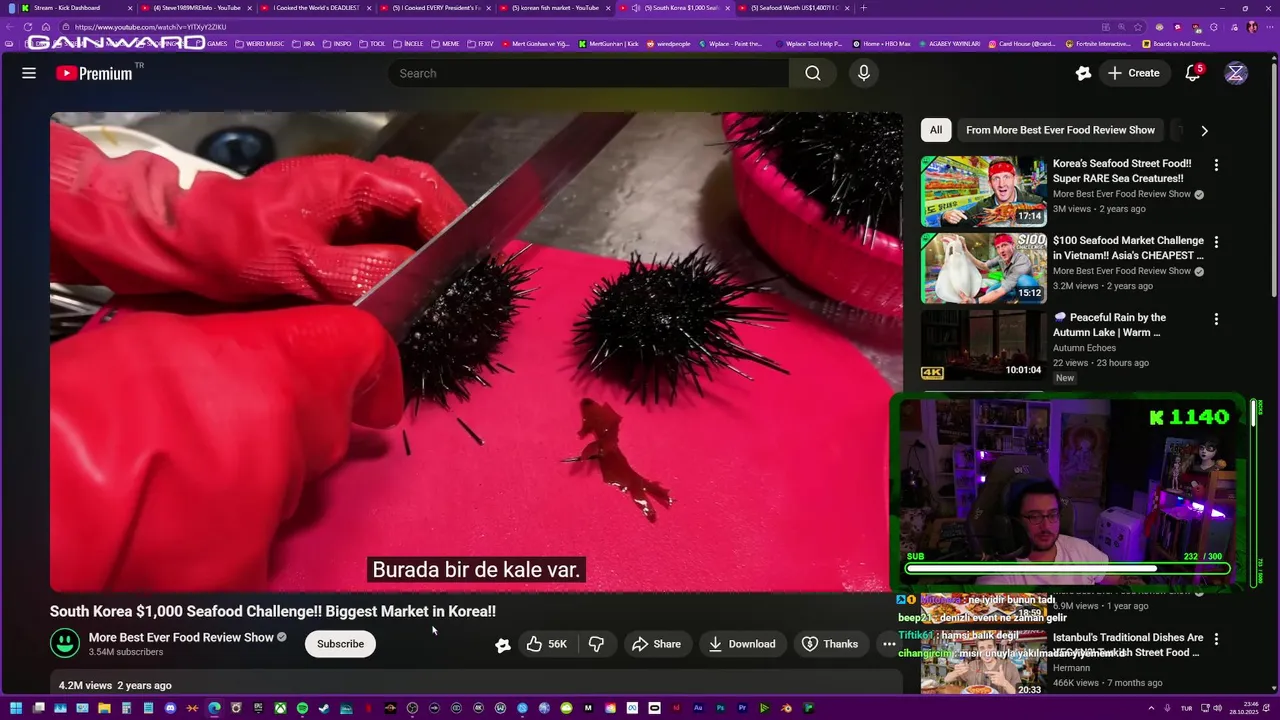Image resolution: width=1280 pixels, height=720 pixels.
Task: Open the Korea's Seafood Street Food title link
Action: (x=1122, y=170)
